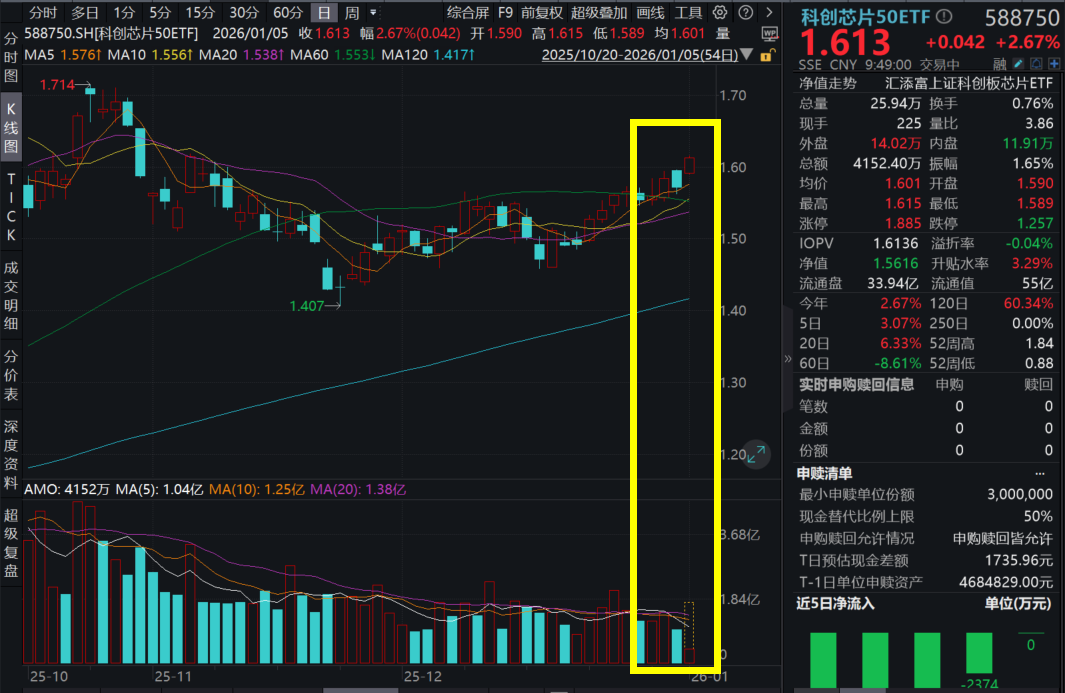Image resolution: width=1065 pixels, height=693 pixels.
Task: Click the fullscreen expand arrows on the chart
Action: pyautogui.click(x=757, y=453)
